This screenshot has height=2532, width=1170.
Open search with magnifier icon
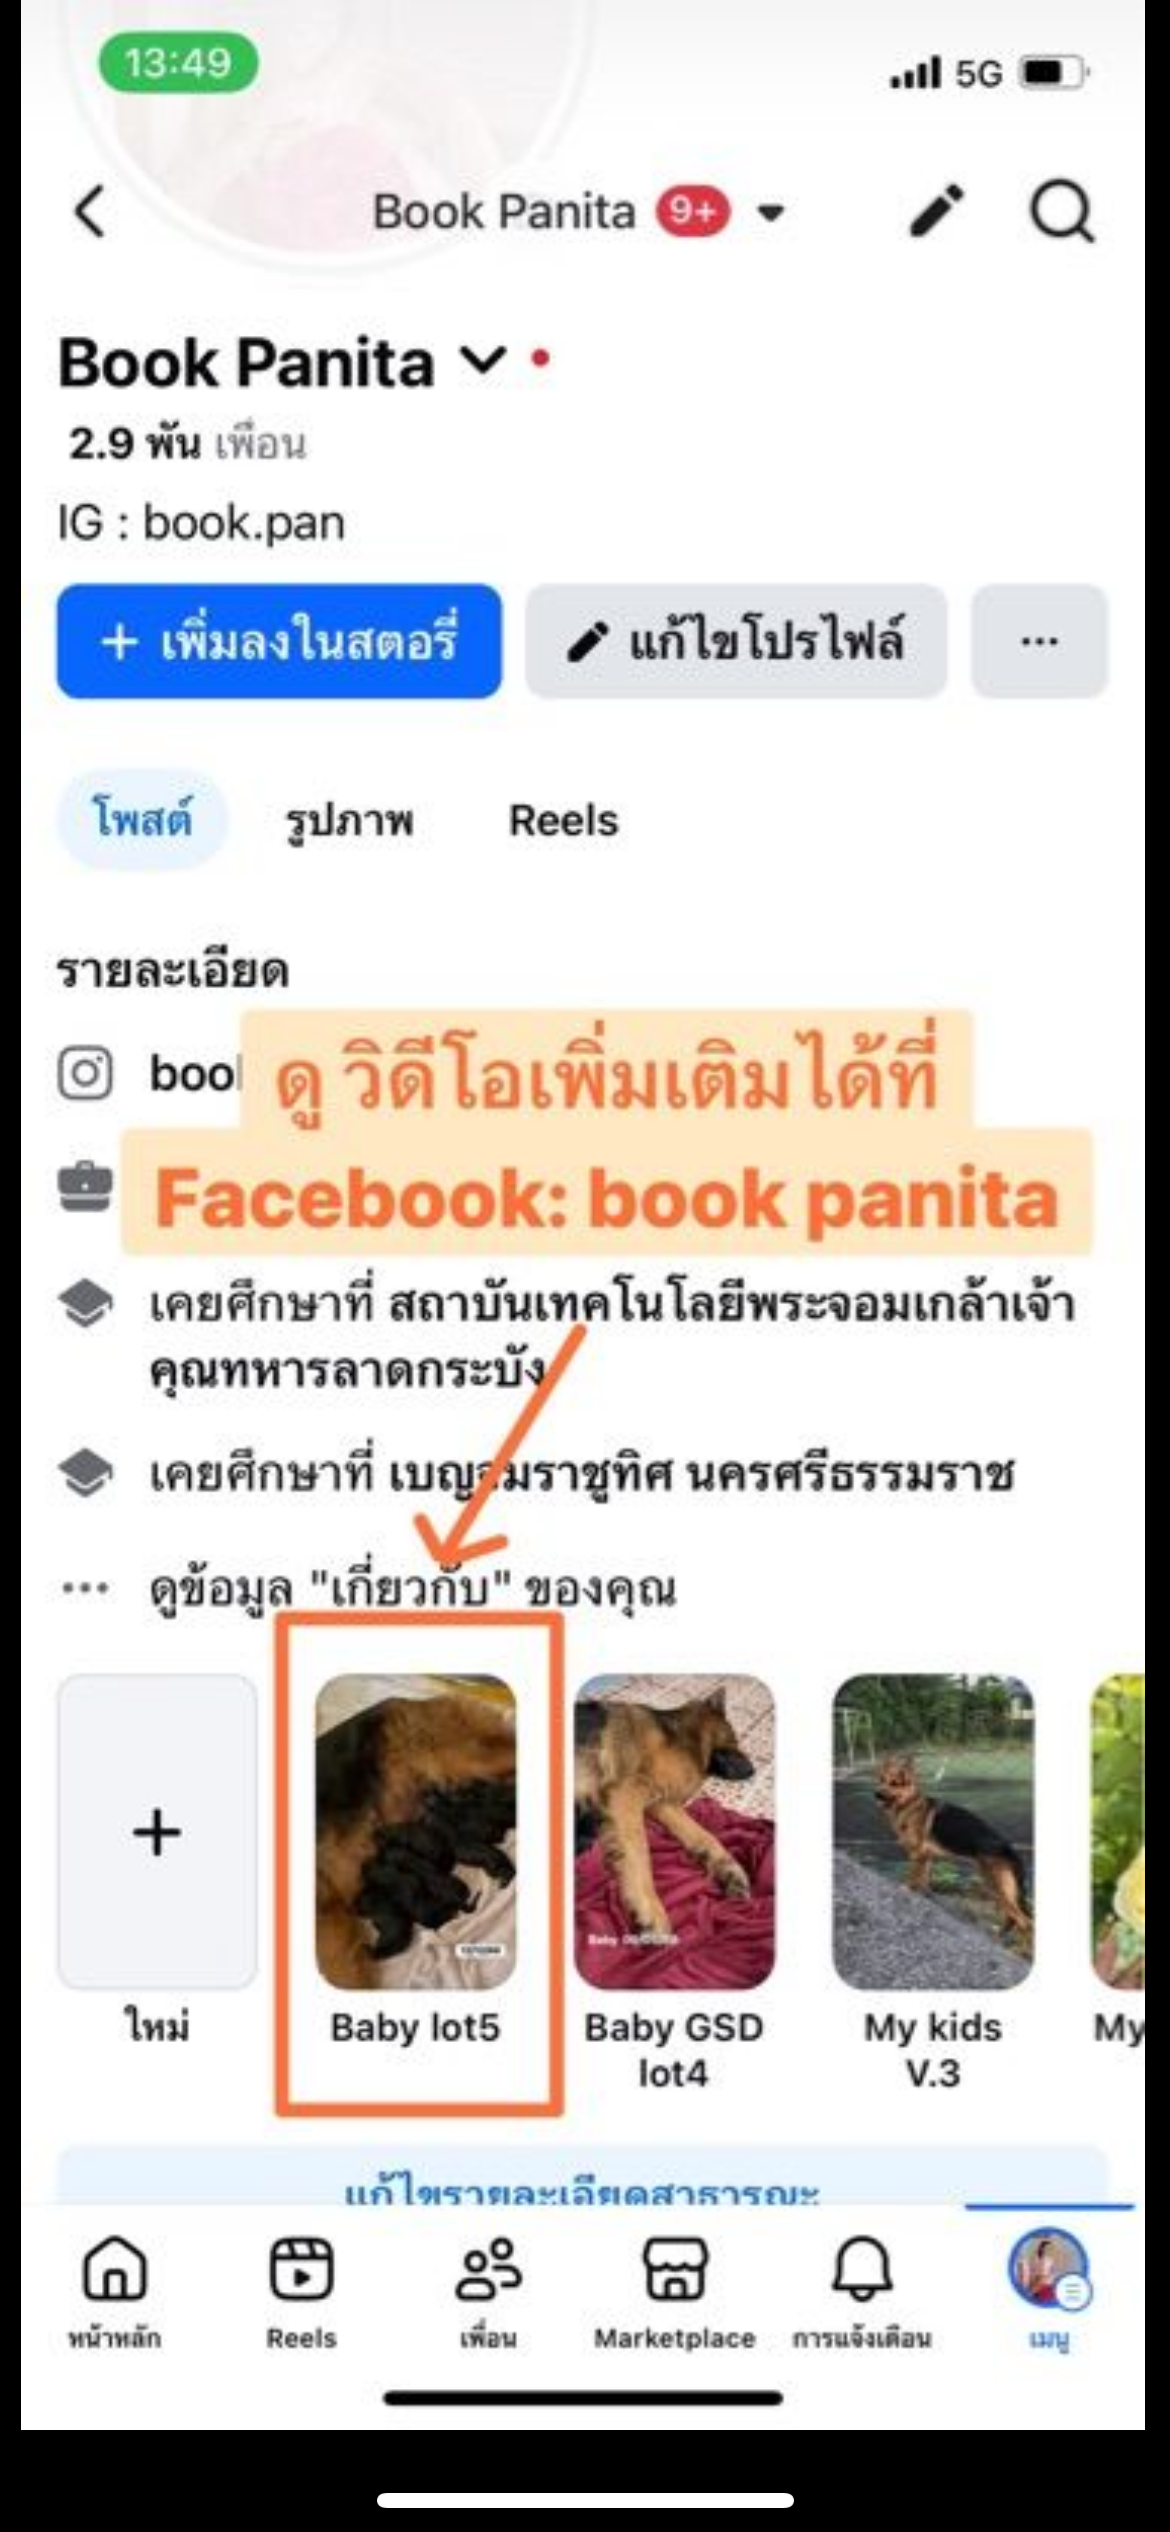1062,212
